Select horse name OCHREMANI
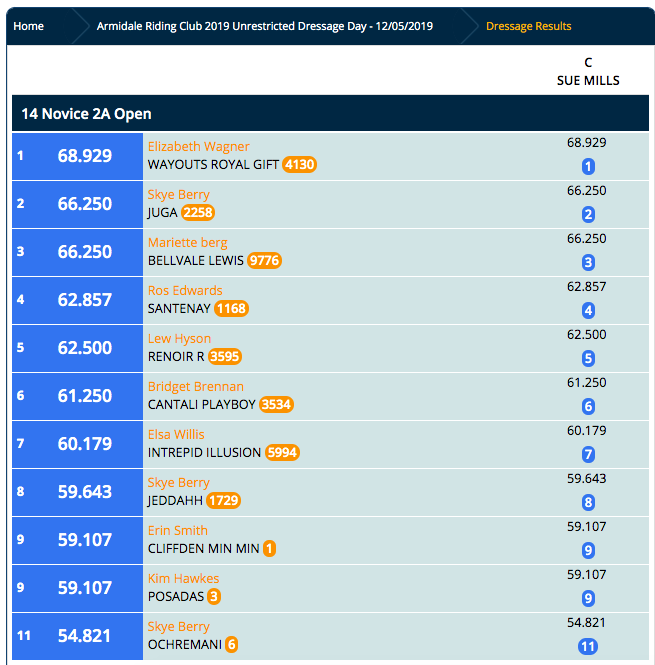The width and height of the screenshot is (655, 665). (x=185, y=644)
